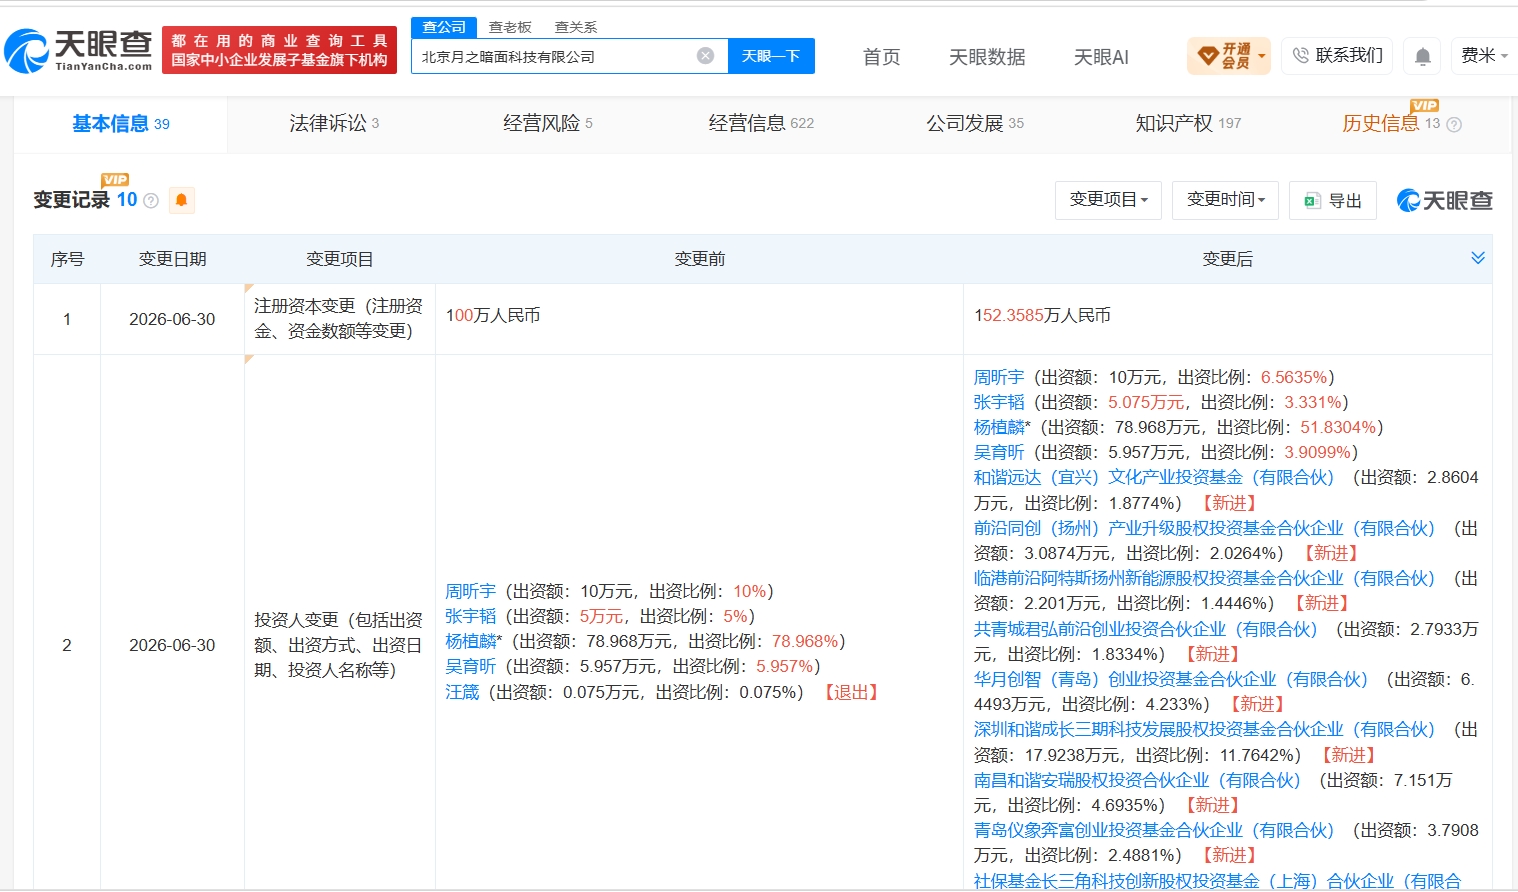Open 周昕宇 link in 变更前 column
Viewport: 1518px width, 892px height.
click(x=471, y=591)
